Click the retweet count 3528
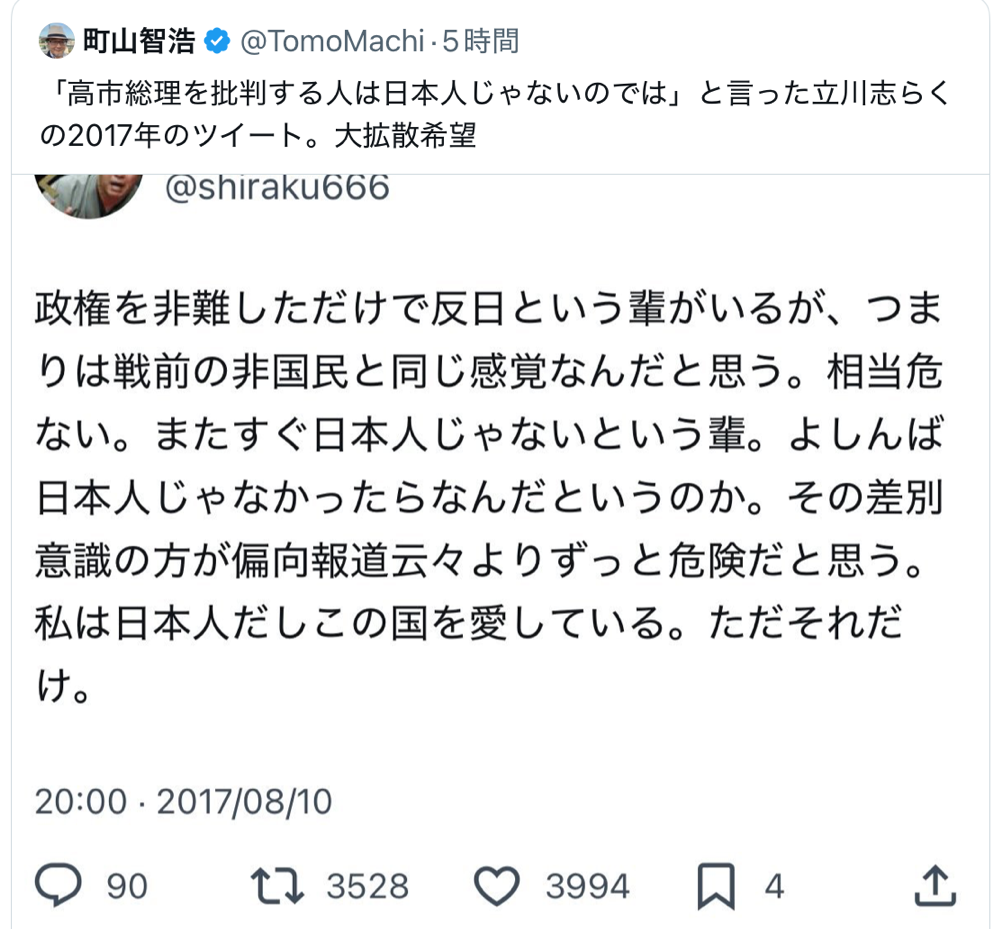994x929 pixels. coord(368,886)
